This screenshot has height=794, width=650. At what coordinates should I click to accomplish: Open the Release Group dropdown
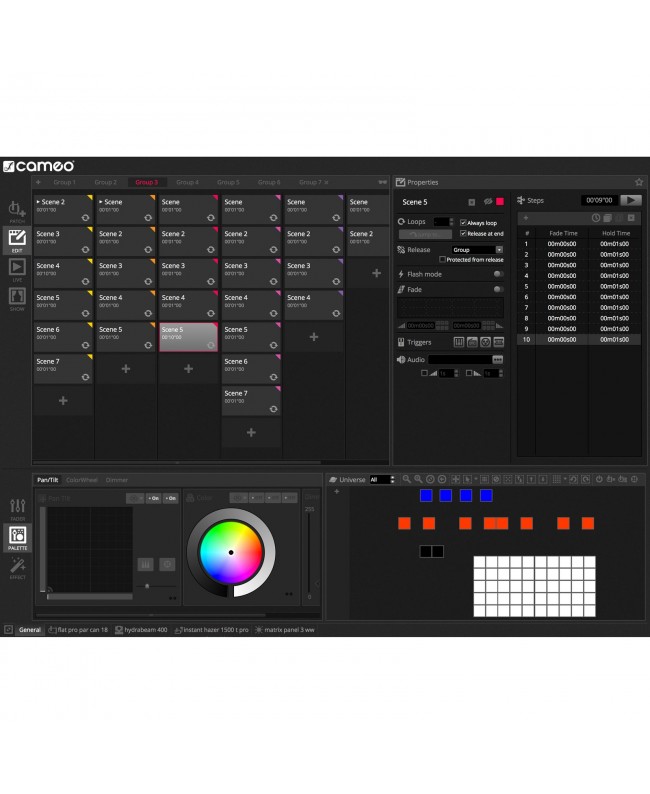point(477,250)
